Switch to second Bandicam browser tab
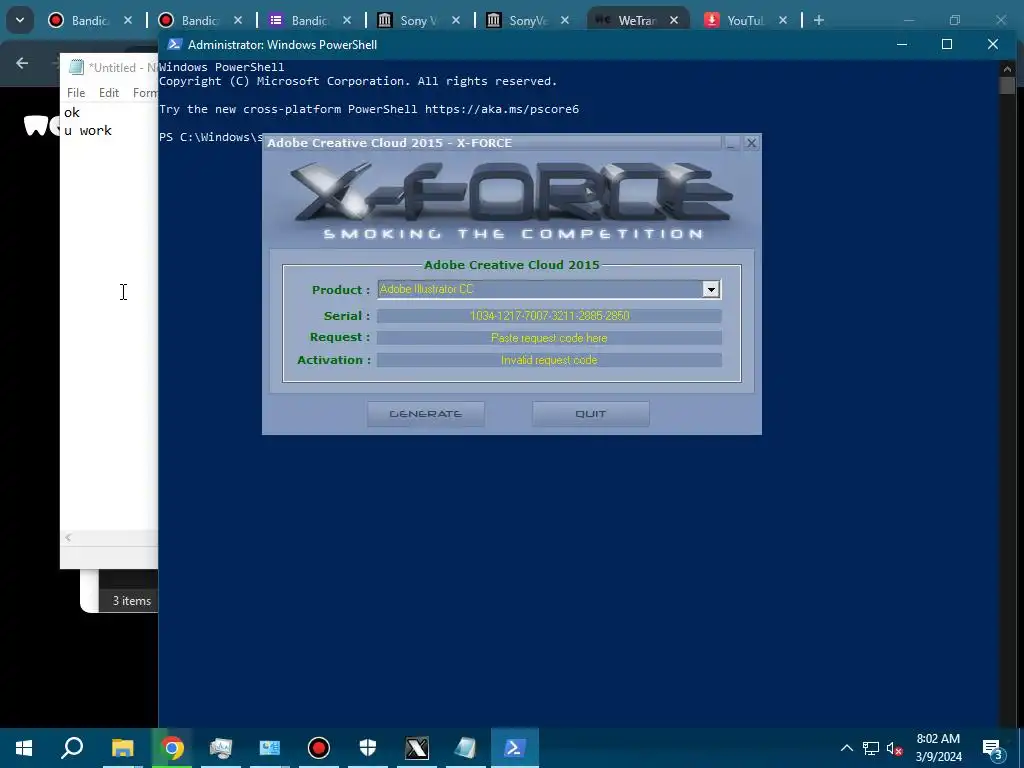The width and height of the screenshot is (1024, 768). [198, 20]
